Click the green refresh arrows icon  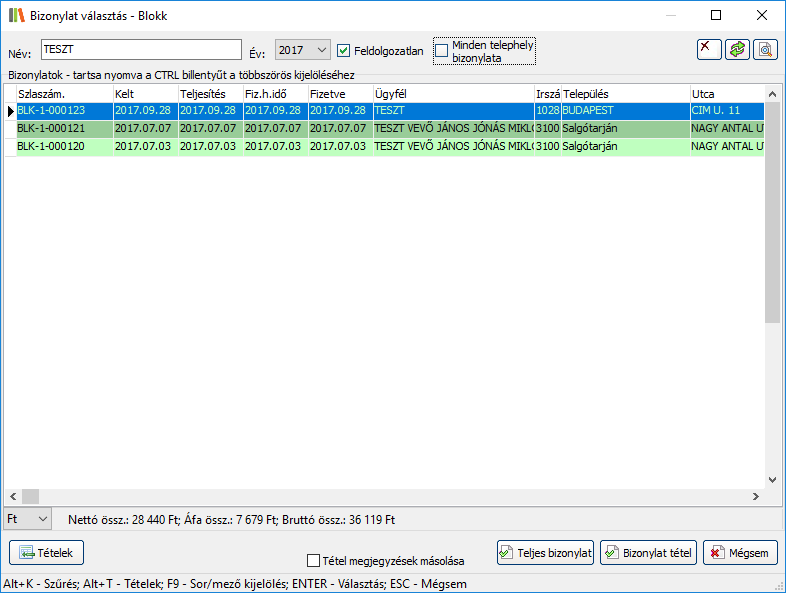coord(737,49)
